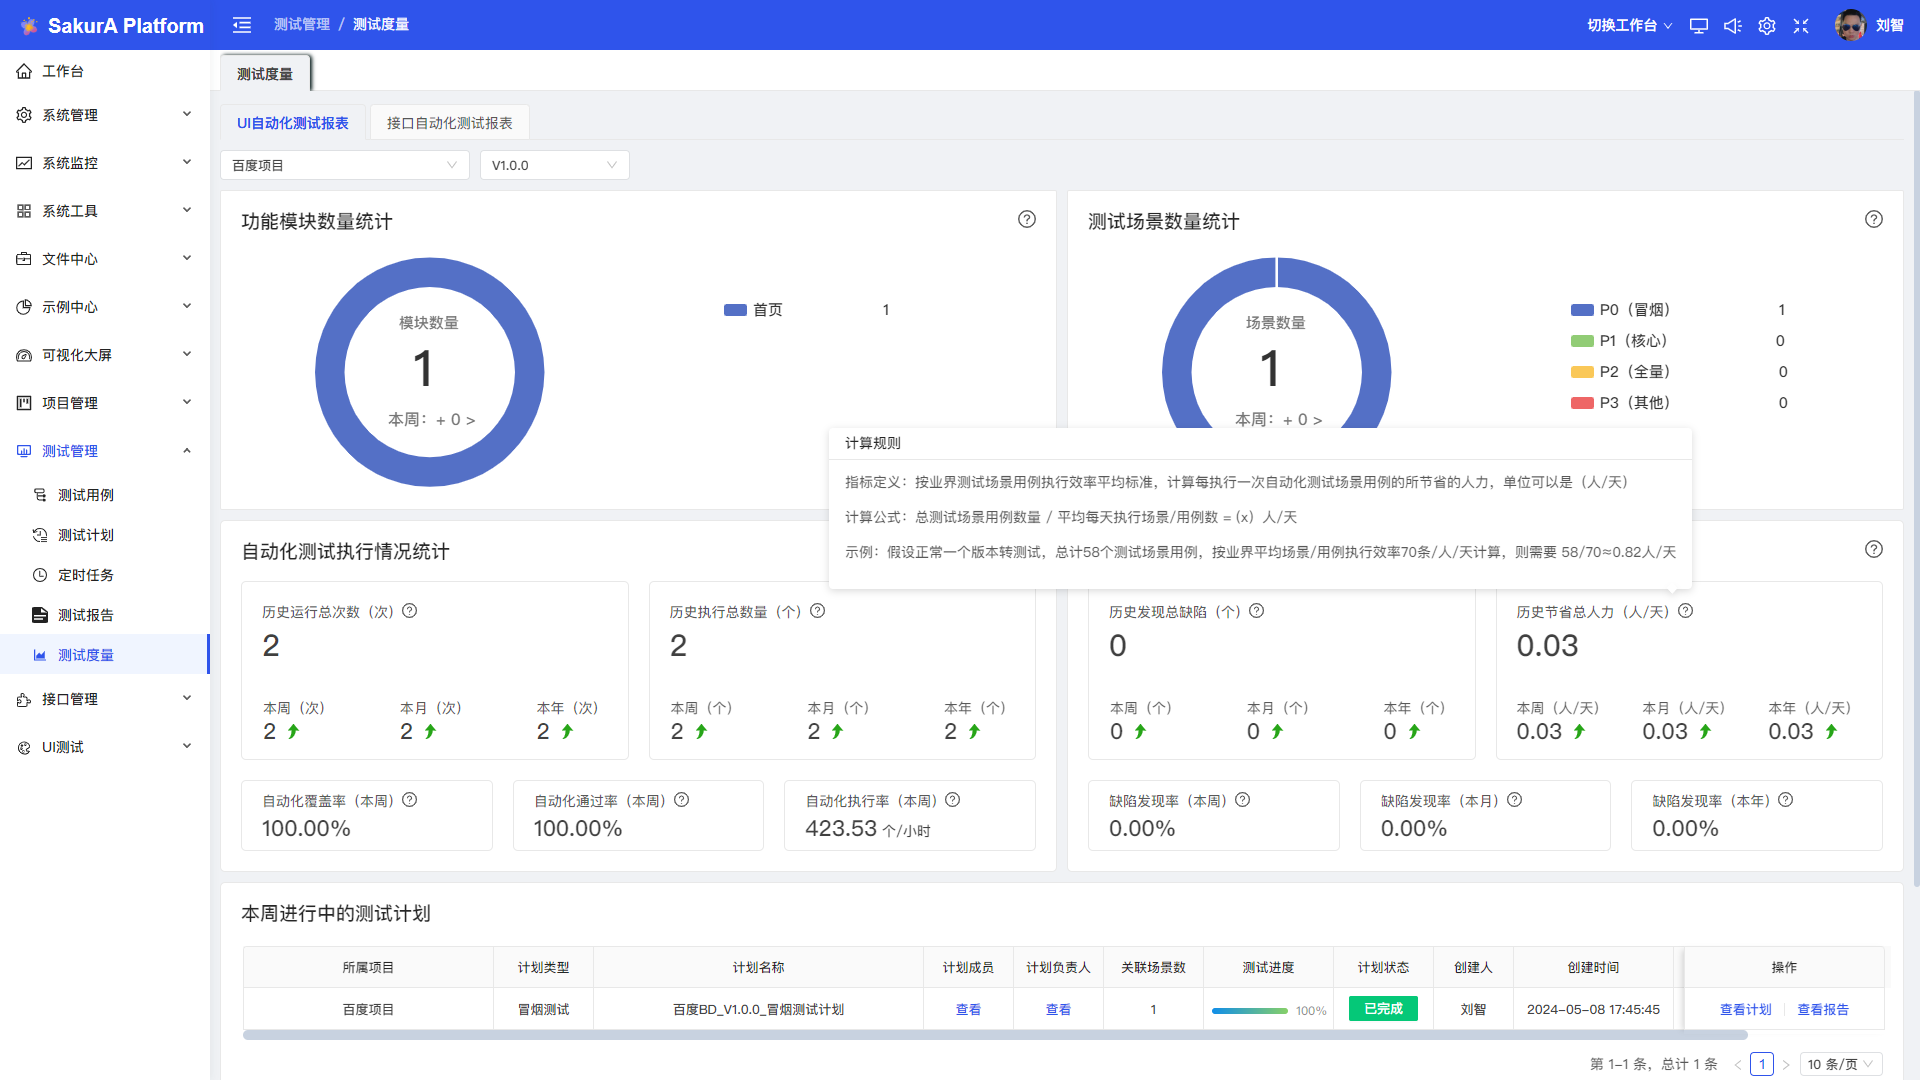Click 本周: + 0 > under 模块数量
This screenshot has width=1920, height=1080.
[431, 420]
